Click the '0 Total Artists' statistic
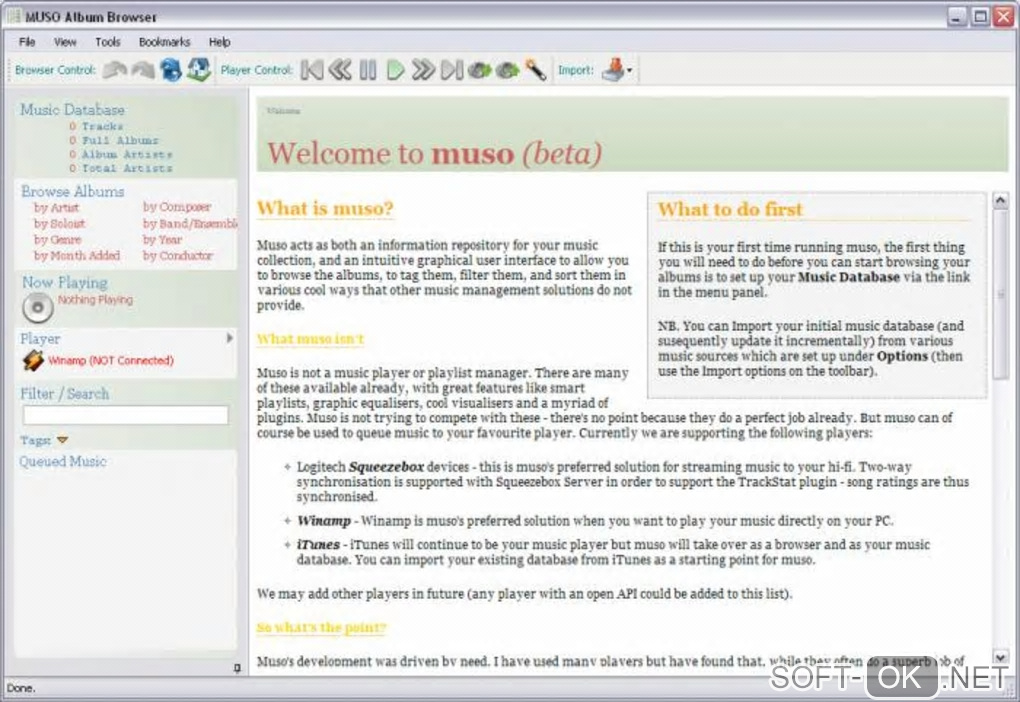This screenshot has height=702, width=1020. click(121, 169)
